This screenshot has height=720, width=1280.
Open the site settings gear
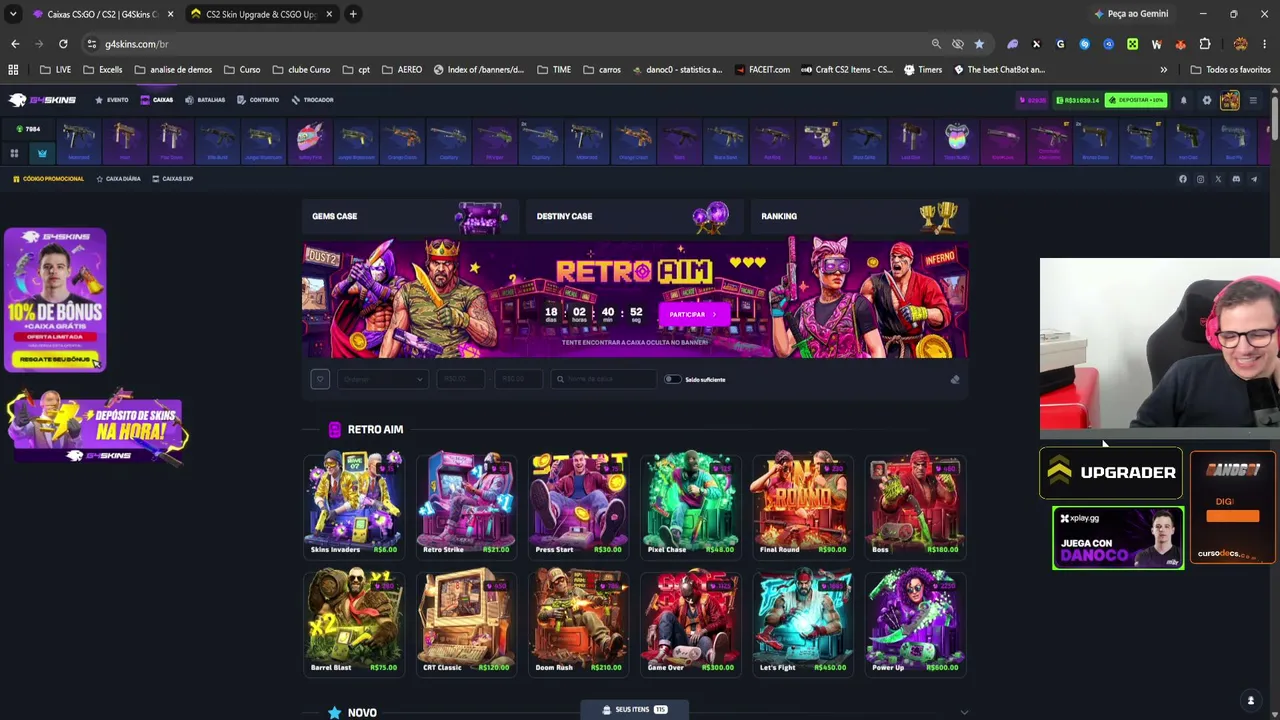(1207, 100)
